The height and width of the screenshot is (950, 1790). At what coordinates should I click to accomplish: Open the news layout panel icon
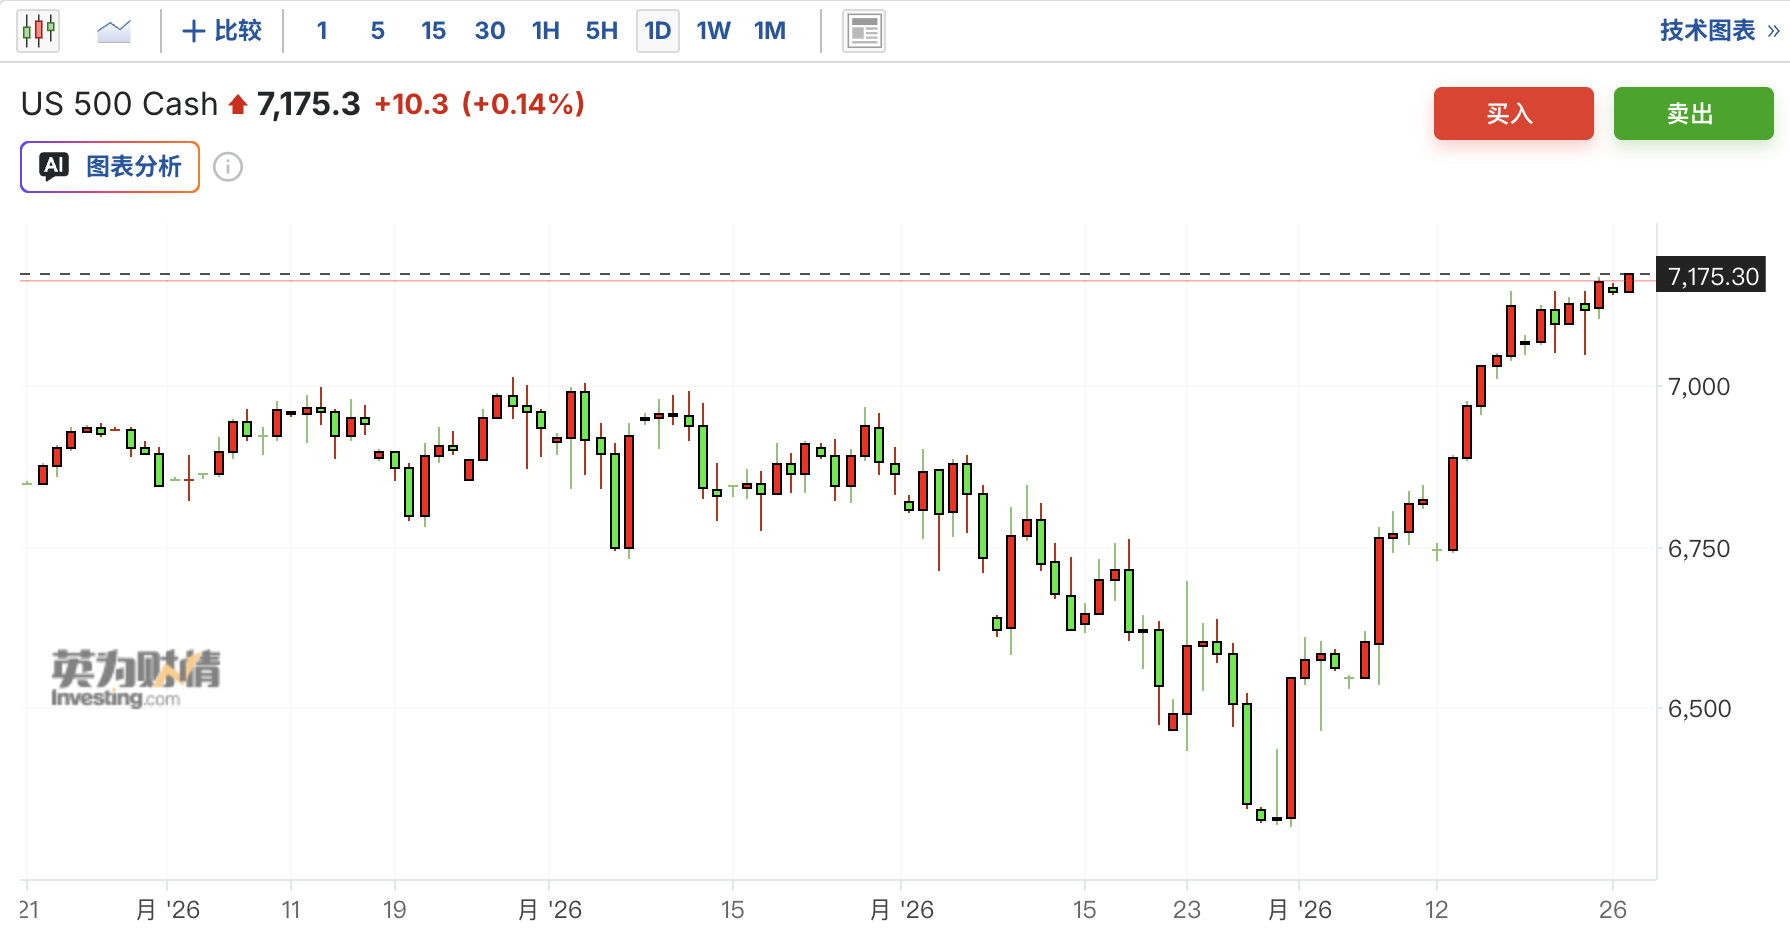863,31
